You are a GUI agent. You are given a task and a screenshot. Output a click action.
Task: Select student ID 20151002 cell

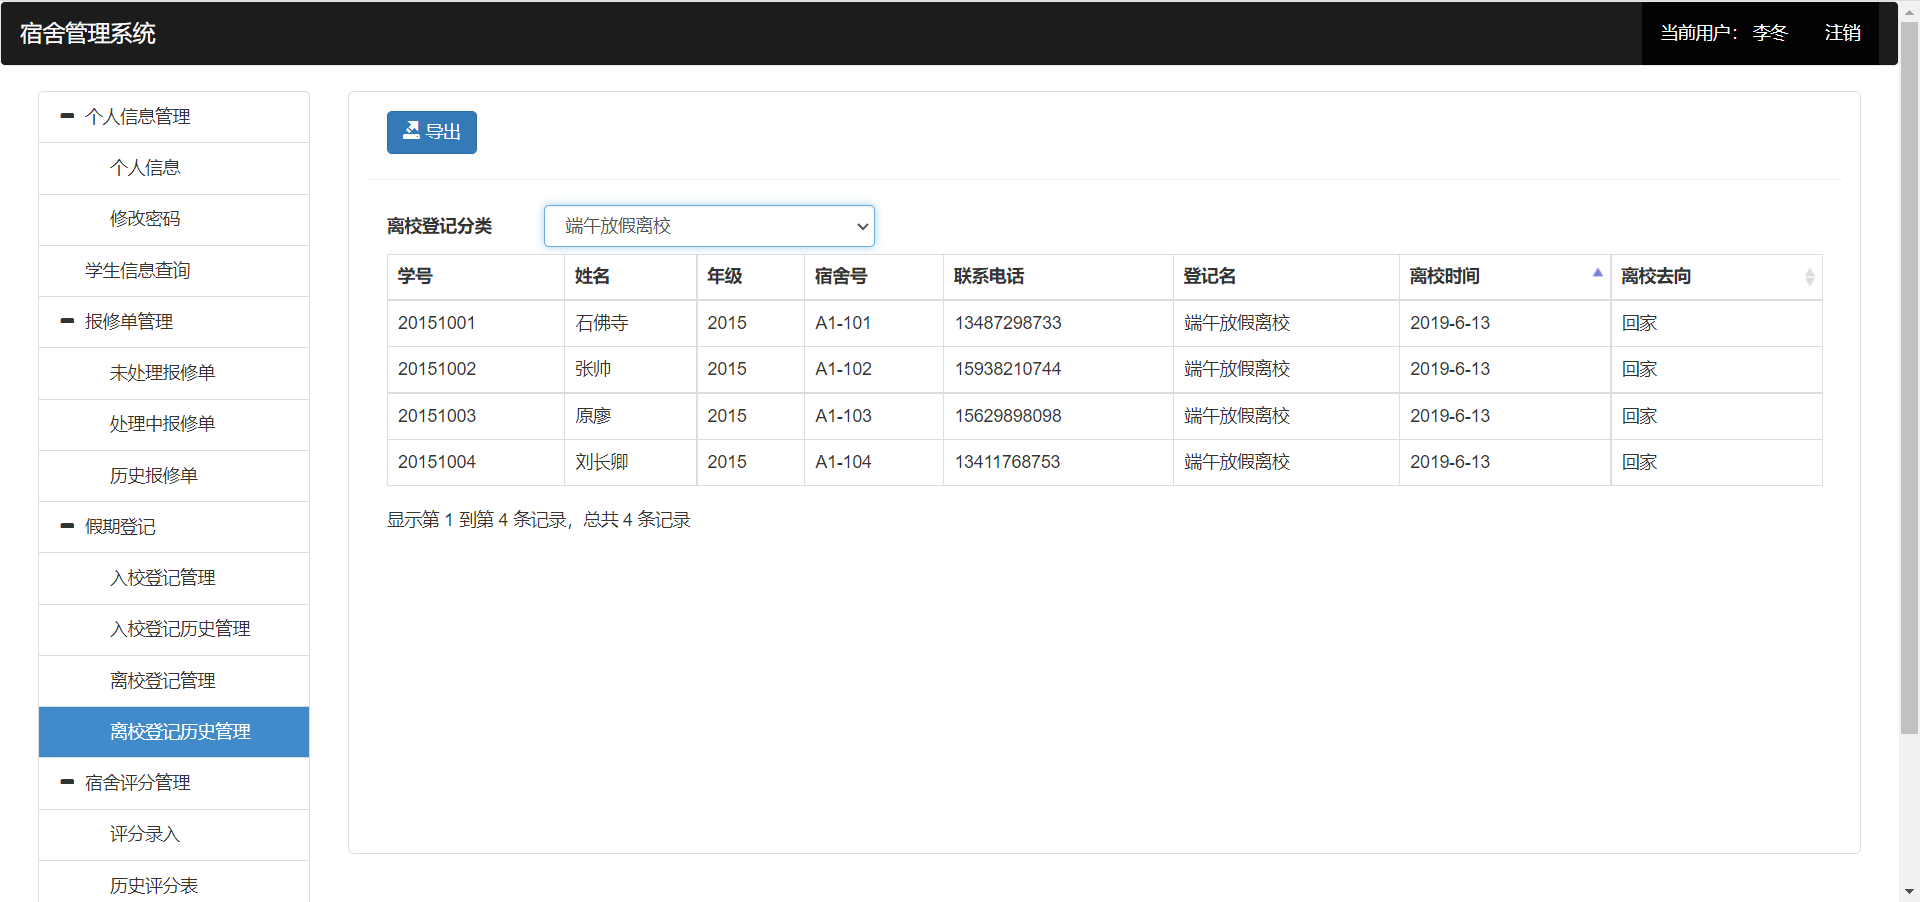tap(475, 369)
